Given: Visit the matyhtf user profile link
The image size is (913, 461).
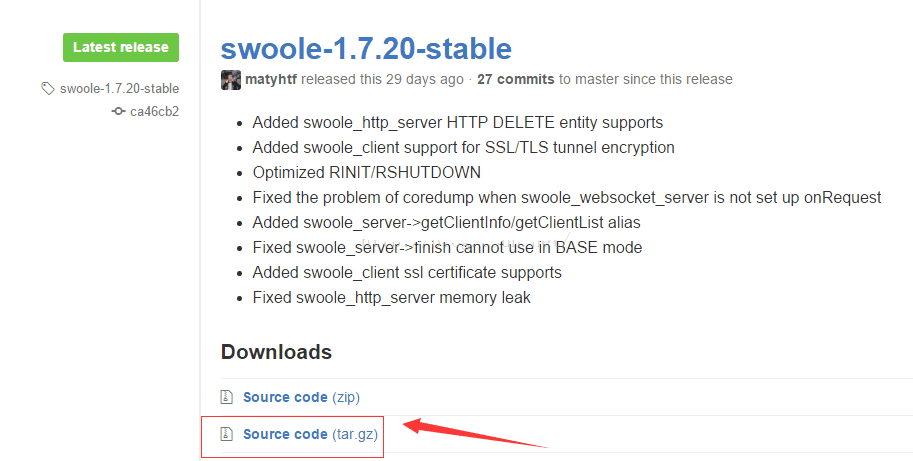Looking at the screenshot, I should [x=271, y=79].
